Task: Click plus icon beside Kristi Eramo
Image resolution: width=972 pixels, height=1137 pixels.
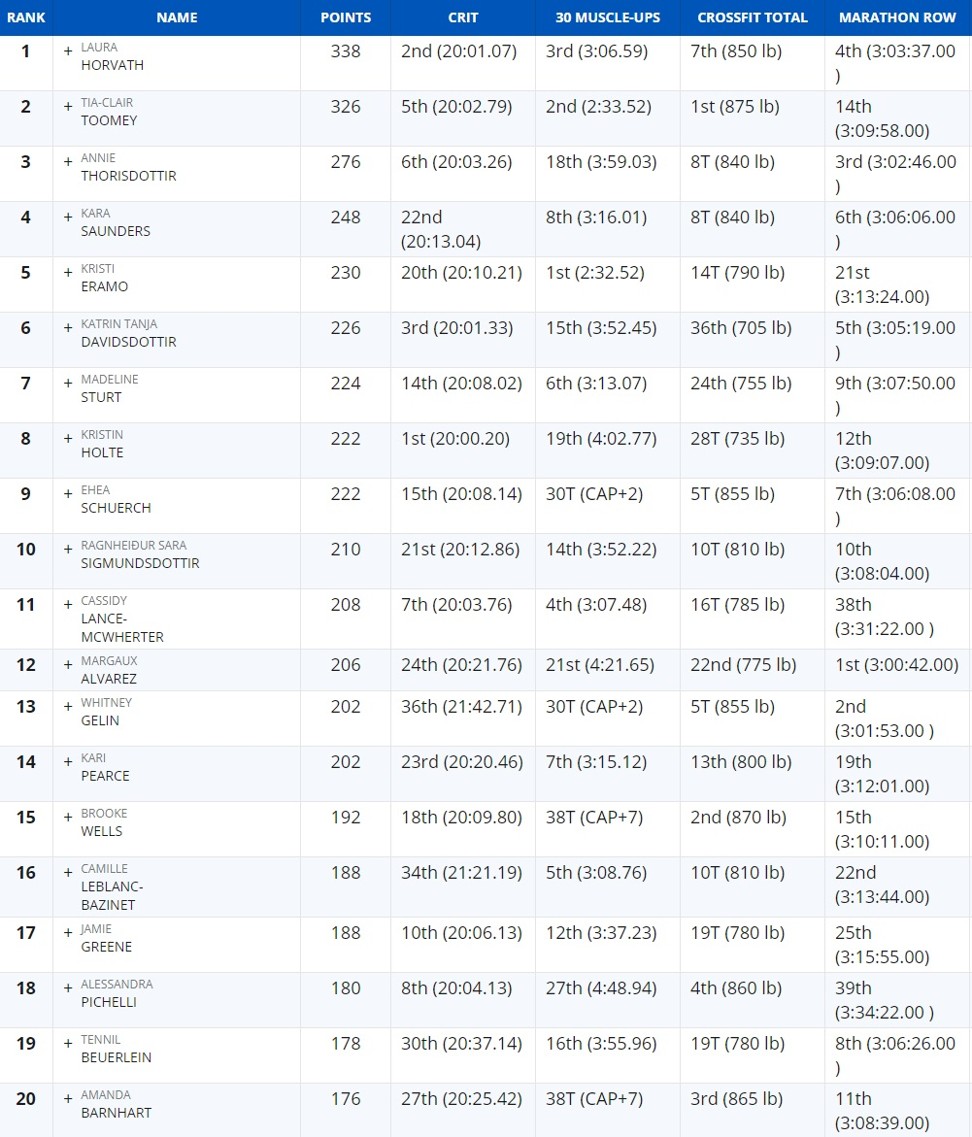Action: 67,273
